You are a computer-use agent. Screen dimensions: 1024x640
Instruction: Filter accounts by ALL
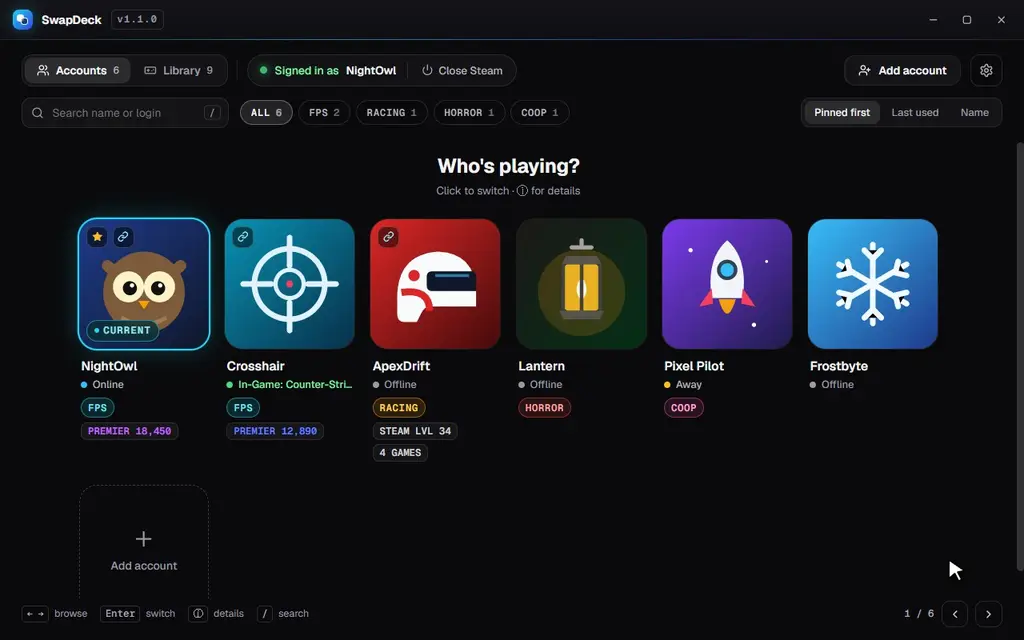266,112
